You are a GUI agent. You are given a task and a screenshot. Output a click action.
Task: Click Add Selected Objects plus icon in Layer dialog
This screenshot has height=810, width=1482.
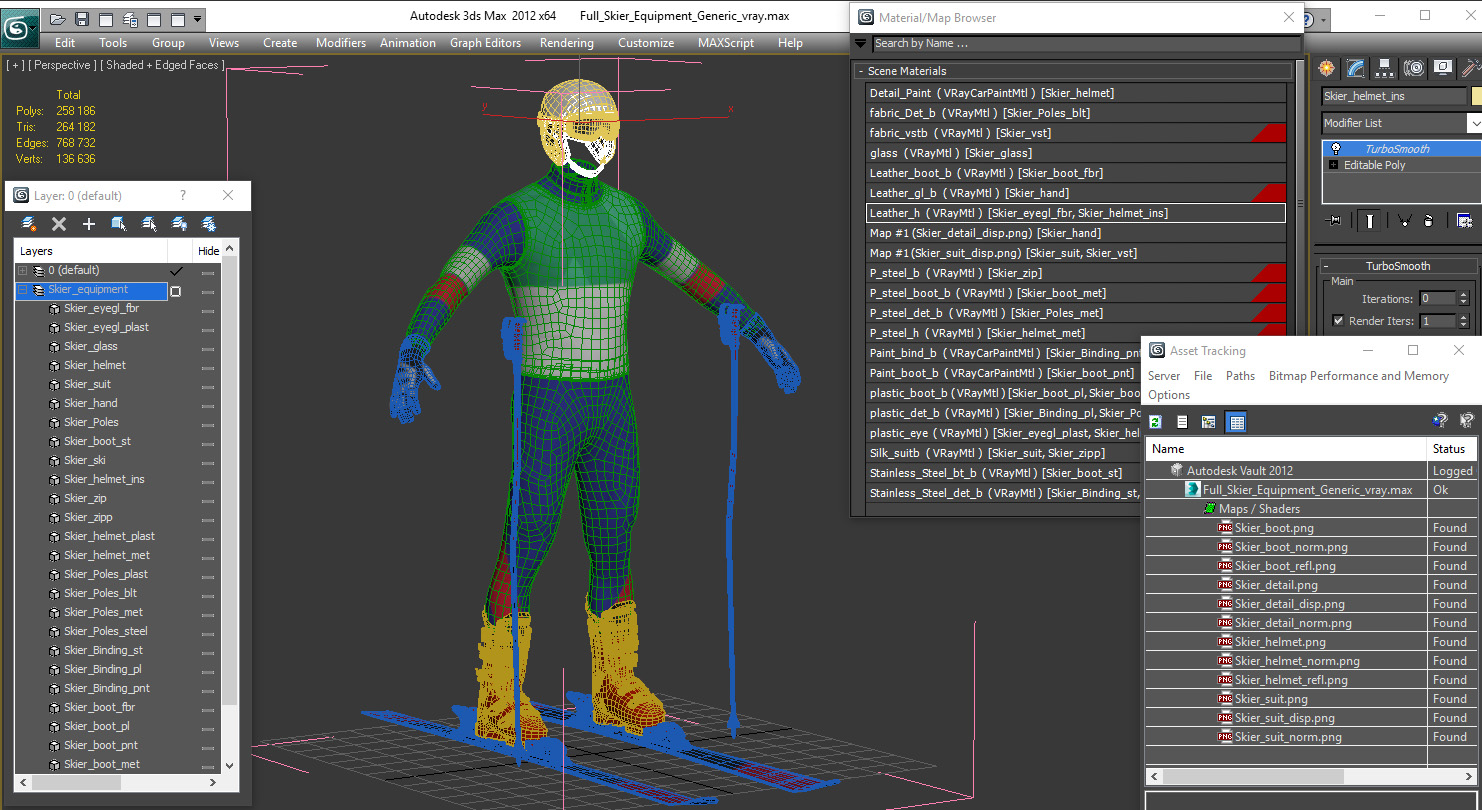coord(89,224)
